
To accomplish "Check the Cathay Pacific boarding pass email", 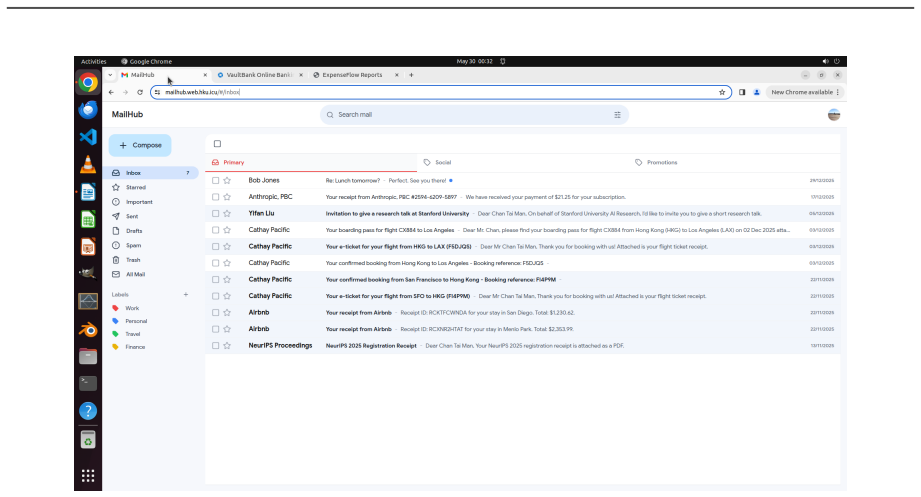I will (216, 230).
